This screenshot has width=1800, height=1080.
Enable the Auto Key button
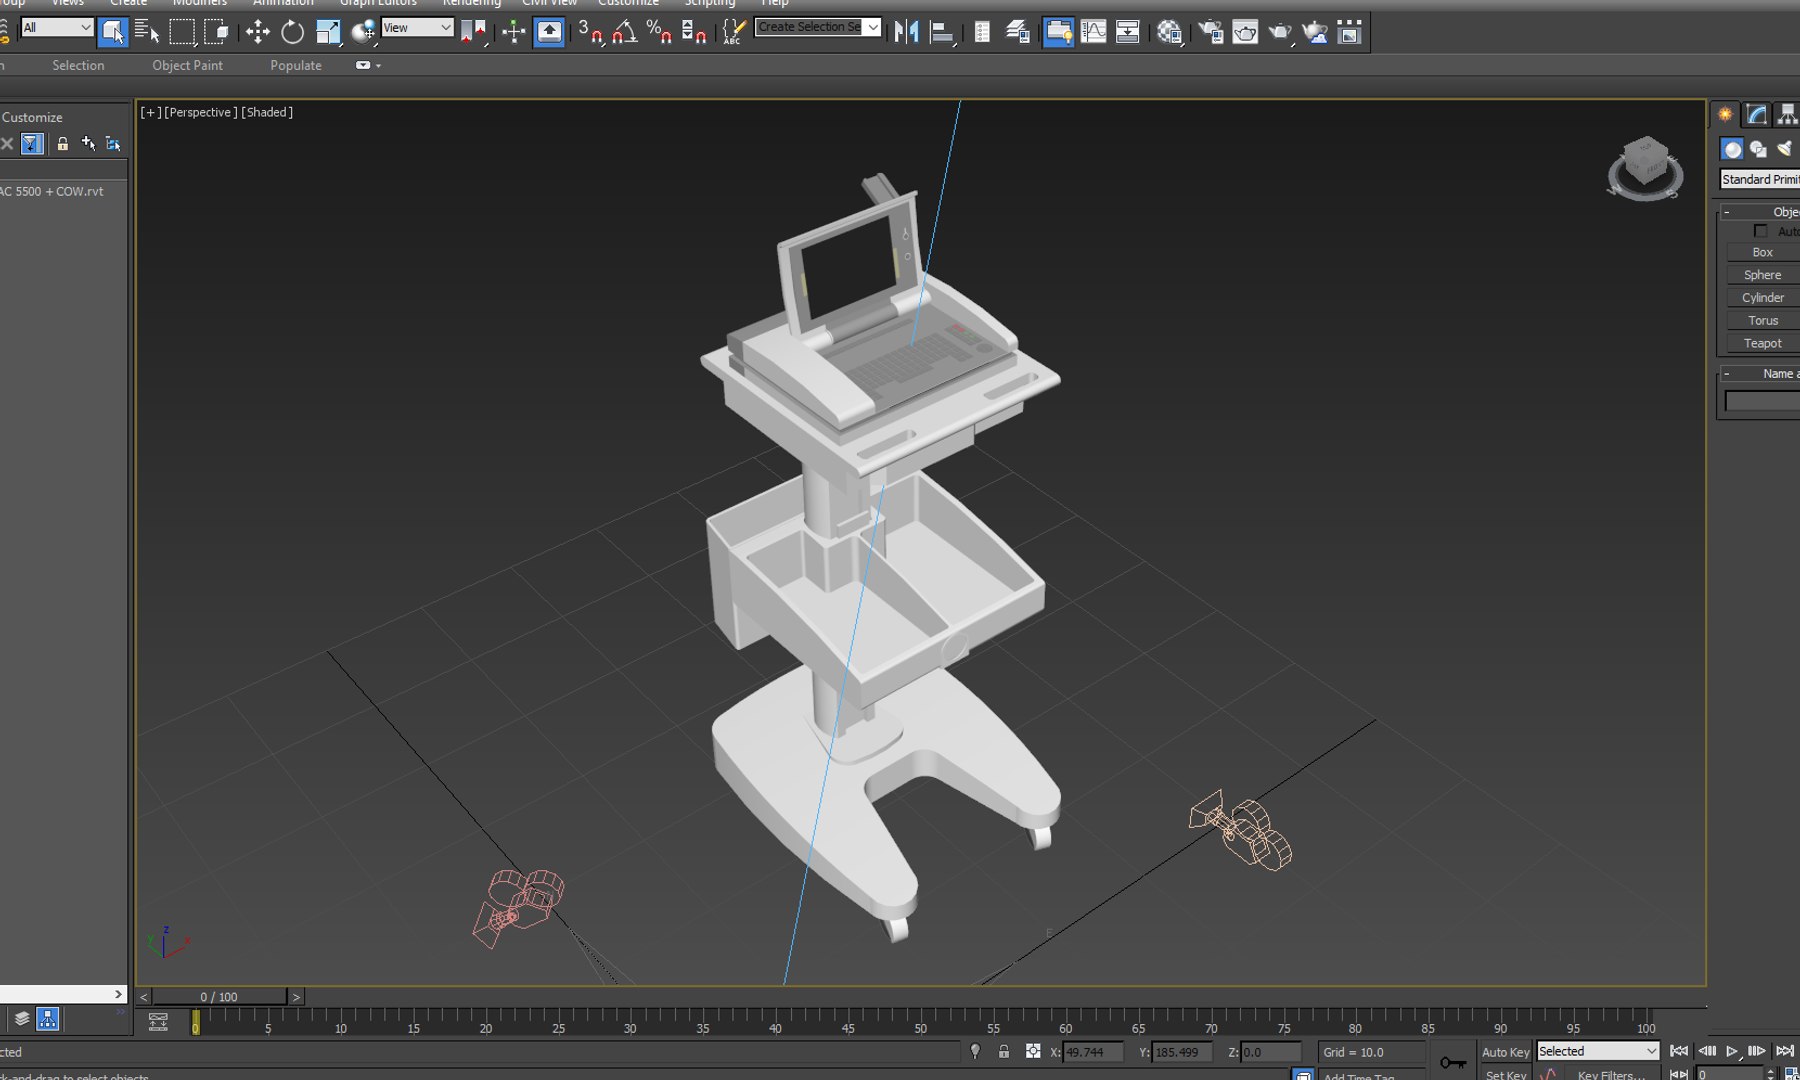coord(1505,1052)
